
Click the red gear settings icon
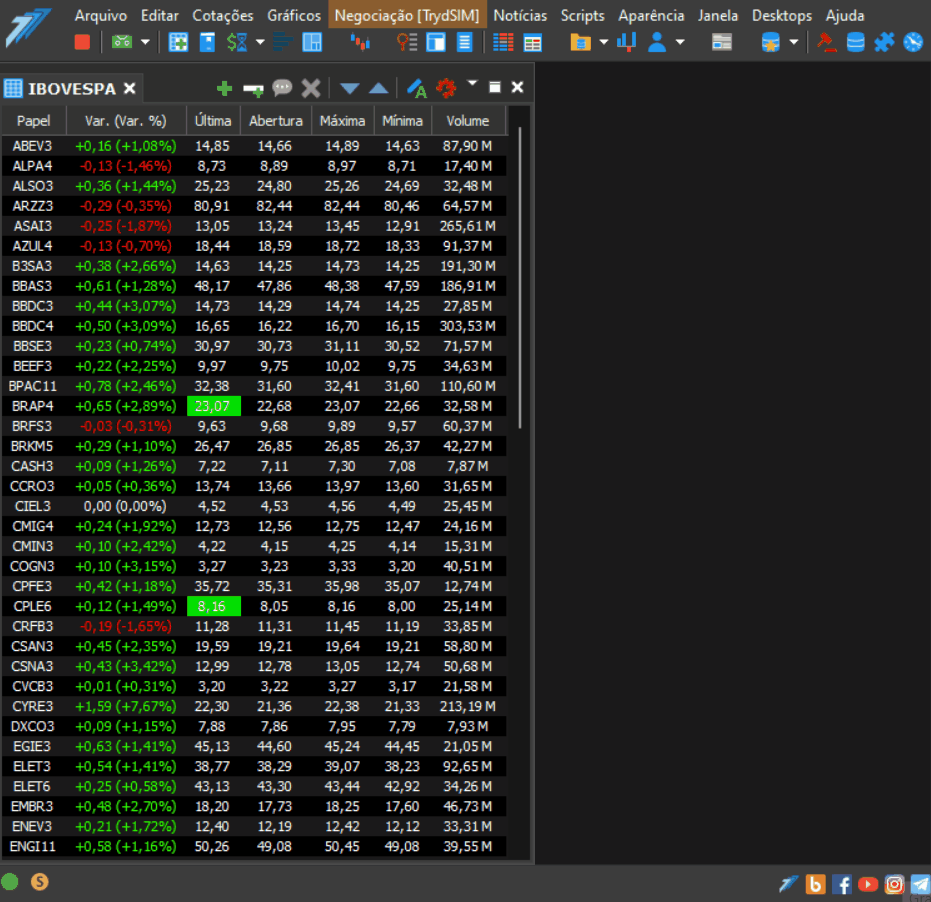coord(446,88)
